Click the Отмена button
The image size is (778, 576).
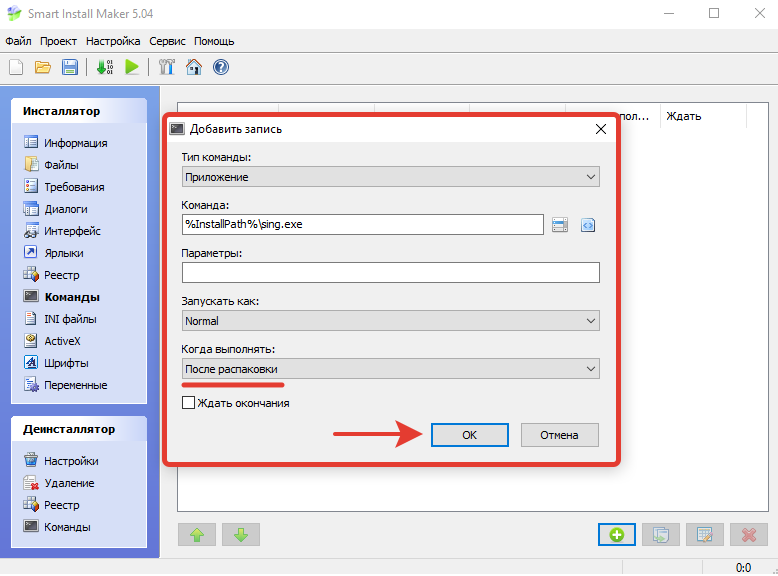(559, 435)
